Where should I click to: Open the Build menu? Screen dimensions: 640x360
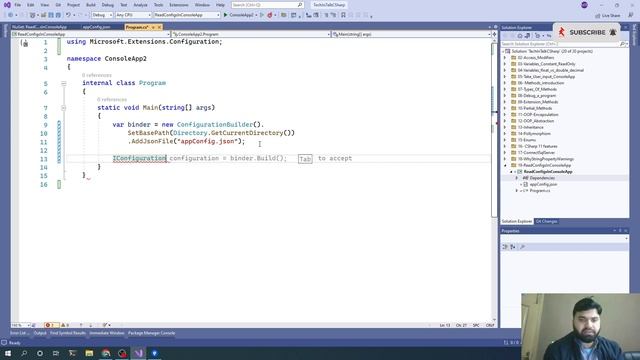point(91,5)
